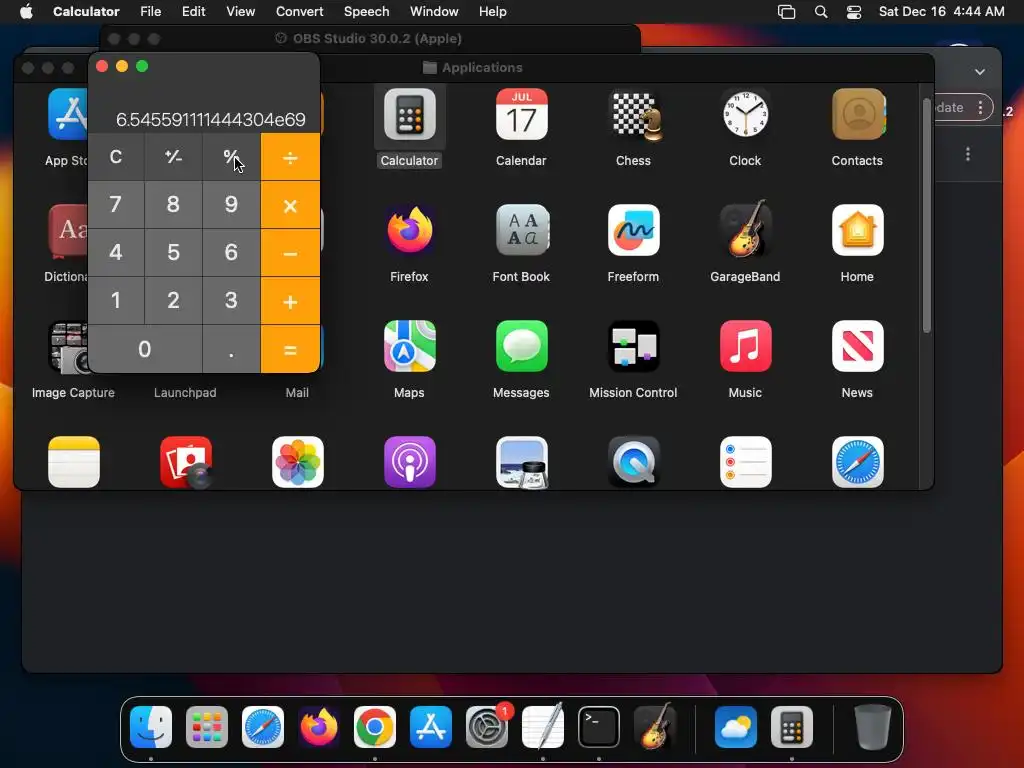
Task: Open Safari in the Applications window
Action: pyautogui.click(x=857, y=462)
